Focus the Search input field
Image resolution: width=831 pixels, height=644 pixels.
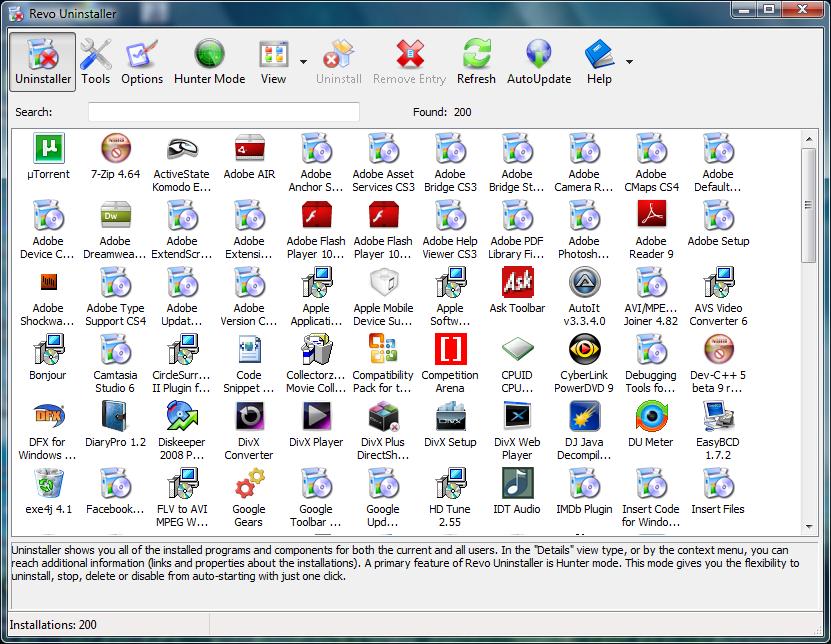coord(224,112)
